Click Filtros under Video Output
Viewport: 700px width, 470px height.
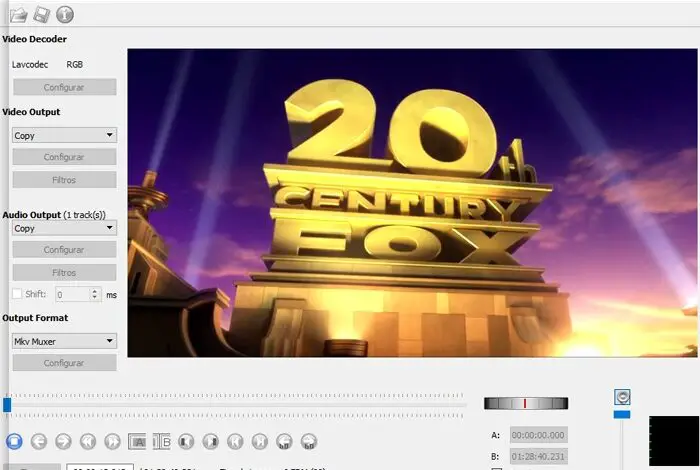[x=64, y=180]
